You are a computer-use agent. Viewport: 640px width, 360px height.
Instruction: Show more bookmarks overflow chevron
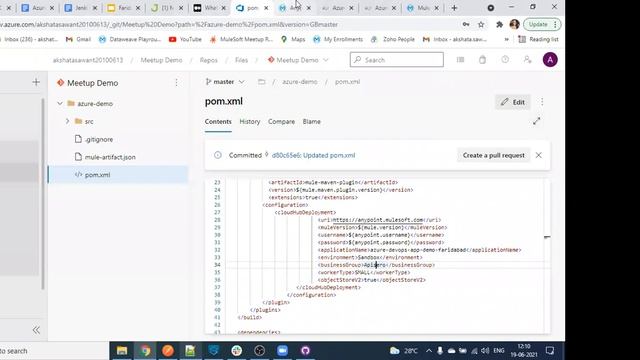[x=507, y=39]
